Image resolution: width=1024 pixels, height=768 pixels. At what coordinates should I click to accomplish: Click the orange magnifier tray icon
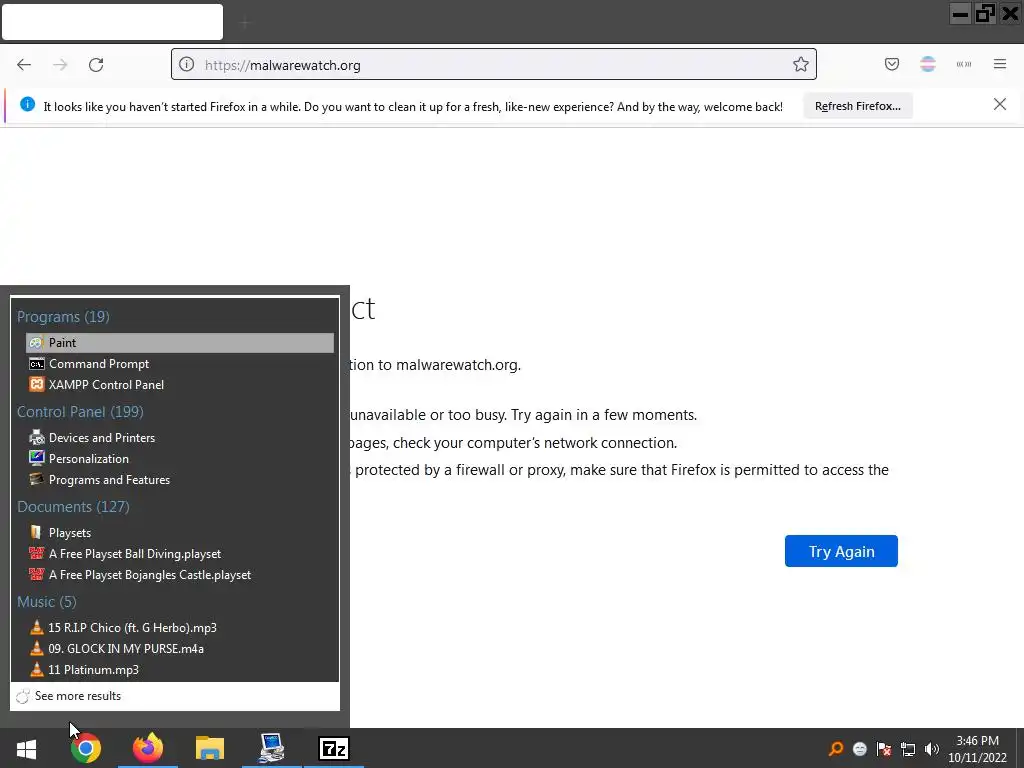pyautogui.click(x=835, y=749)
